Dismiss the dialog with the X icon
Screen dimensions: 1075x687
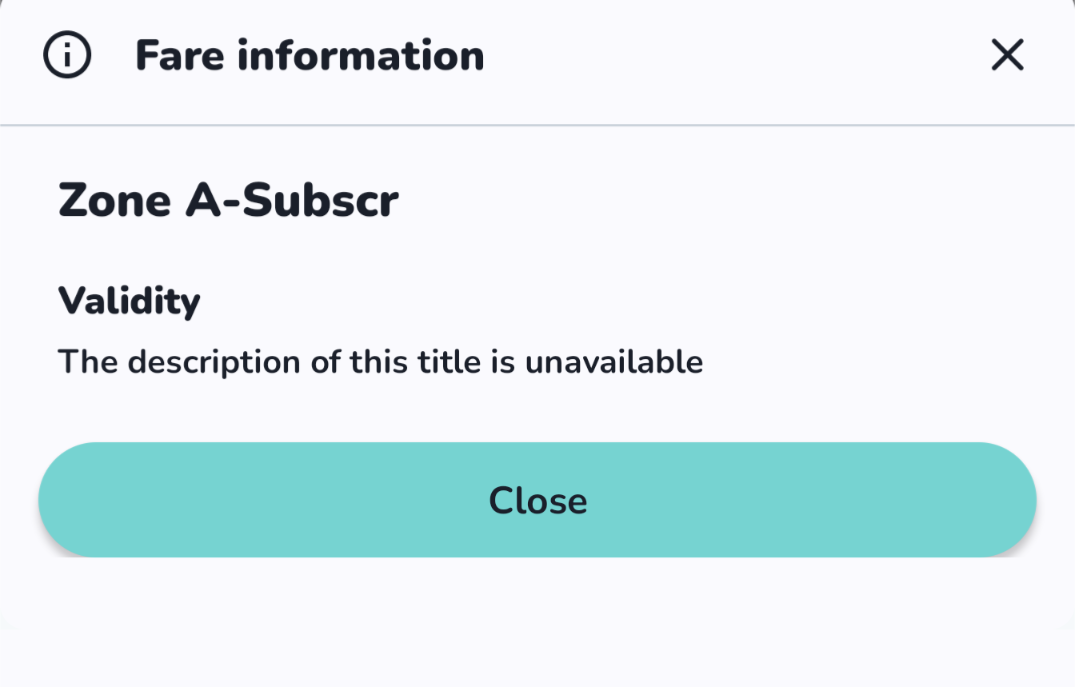(x=1007, y=55)
